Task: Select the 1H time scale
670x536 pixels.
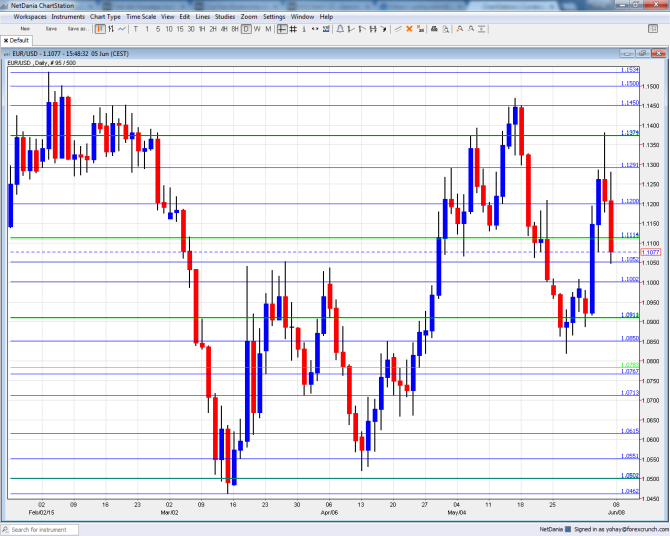Action: click(x=202, y=29)
